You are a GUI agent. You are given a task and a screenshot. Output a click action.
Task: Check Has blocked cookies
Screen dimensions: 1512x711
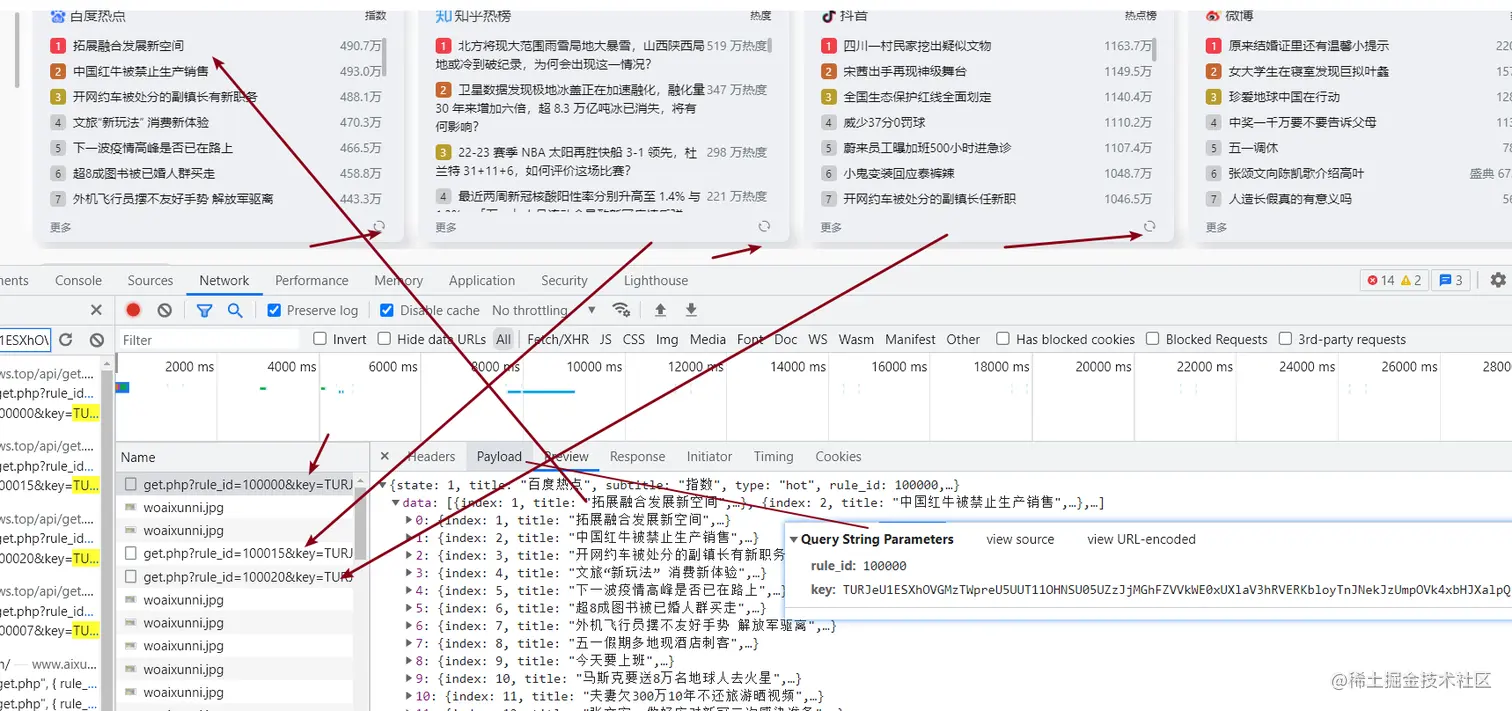(x=1003, y=339)
